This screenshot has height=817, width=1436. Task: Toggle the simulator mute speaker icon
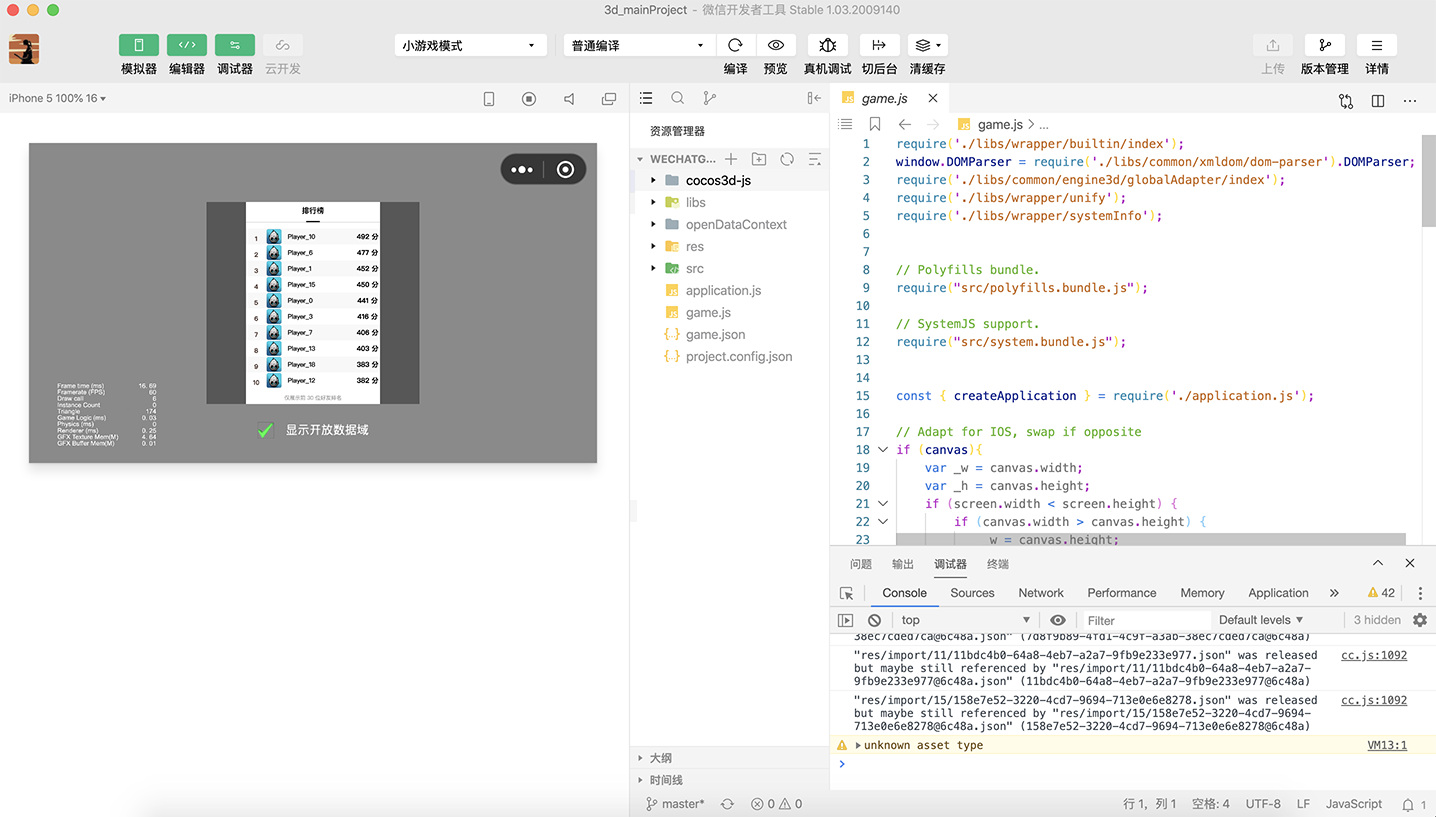[569, 99]
